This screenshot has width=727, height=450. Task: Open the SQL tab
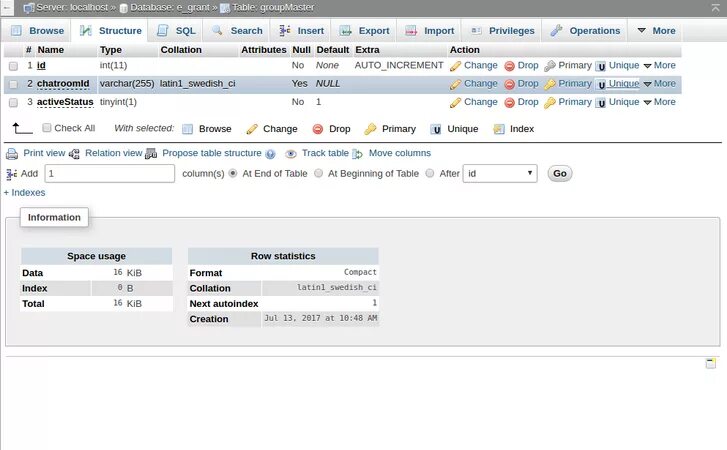click(176, 31)
